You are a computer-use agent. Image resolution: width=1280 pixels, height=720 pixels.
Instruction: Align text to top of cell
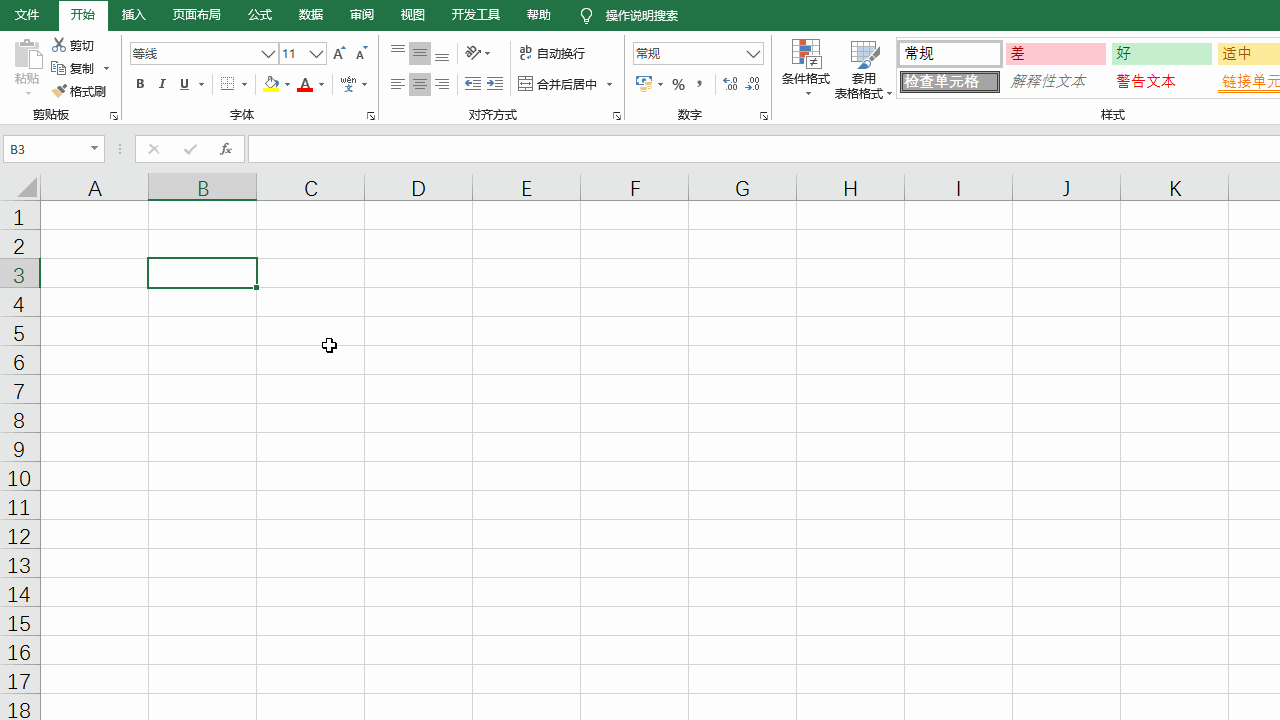[398, 53]
